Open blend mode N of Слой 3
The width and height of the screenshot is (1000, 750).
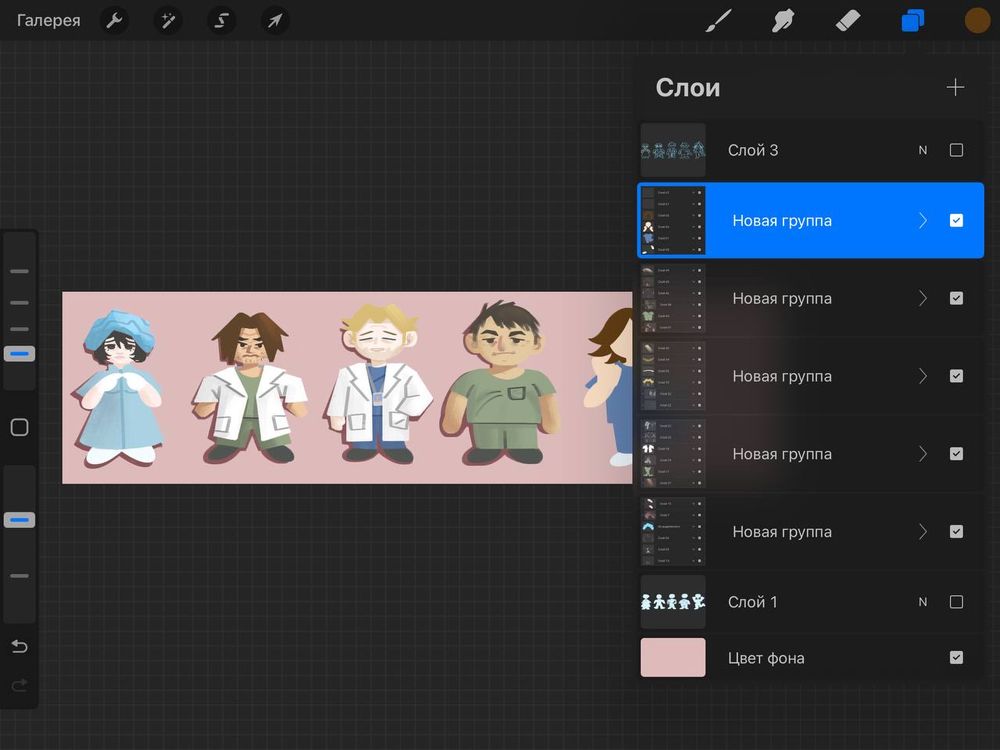923,151
